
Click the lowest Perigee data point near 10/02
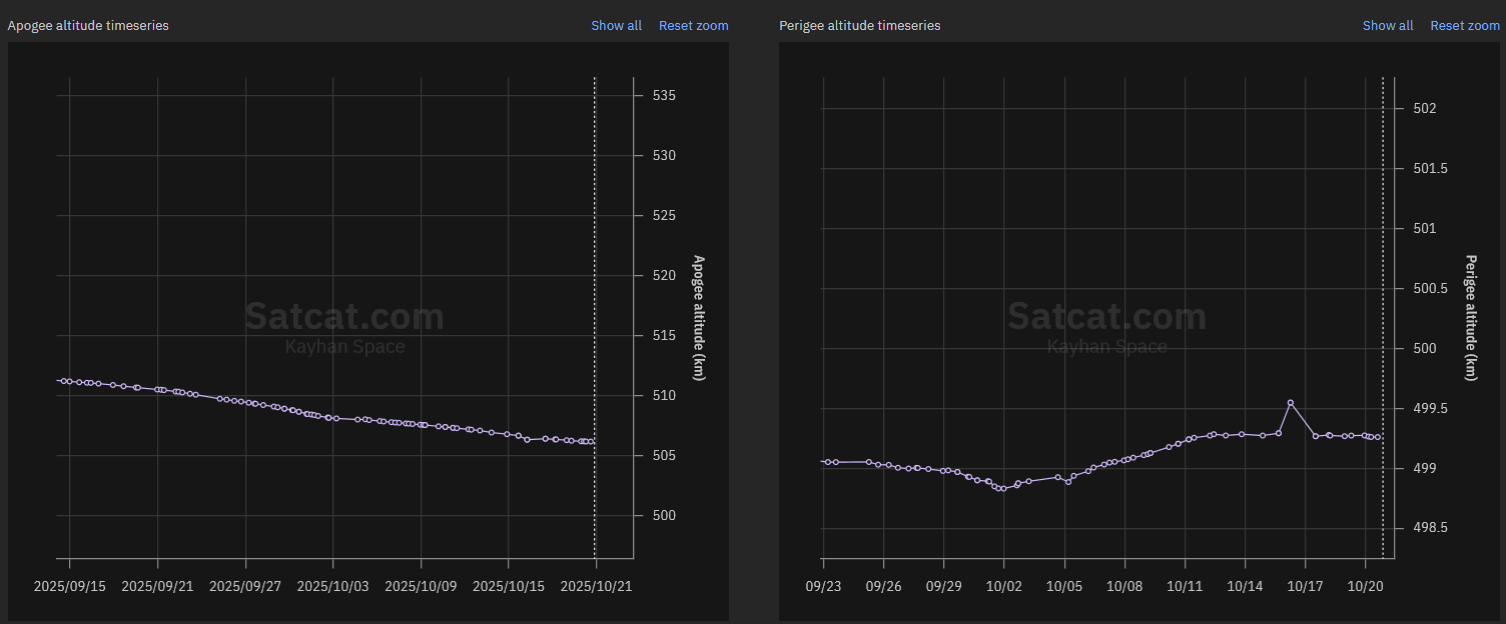click(x=1002, y=488)
